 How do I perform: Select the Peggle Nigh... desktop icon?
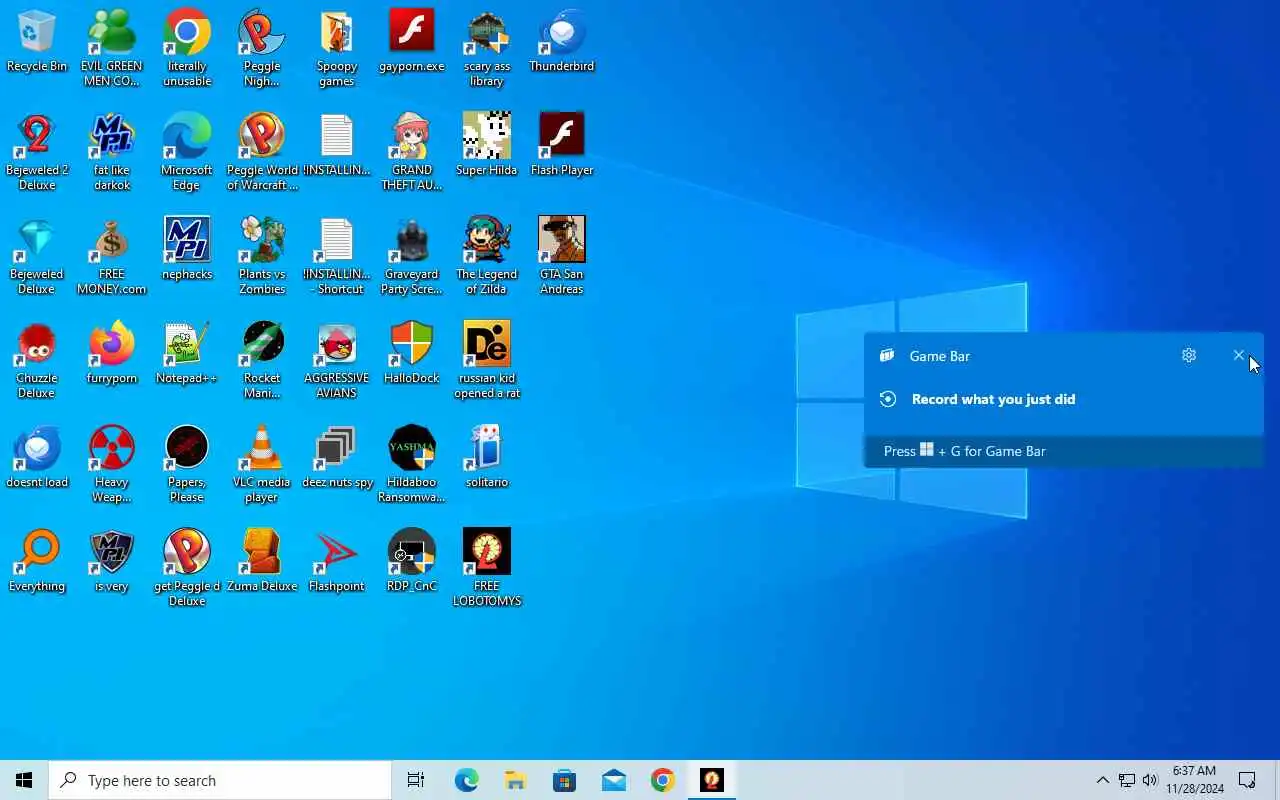click(x=262, y=49)
